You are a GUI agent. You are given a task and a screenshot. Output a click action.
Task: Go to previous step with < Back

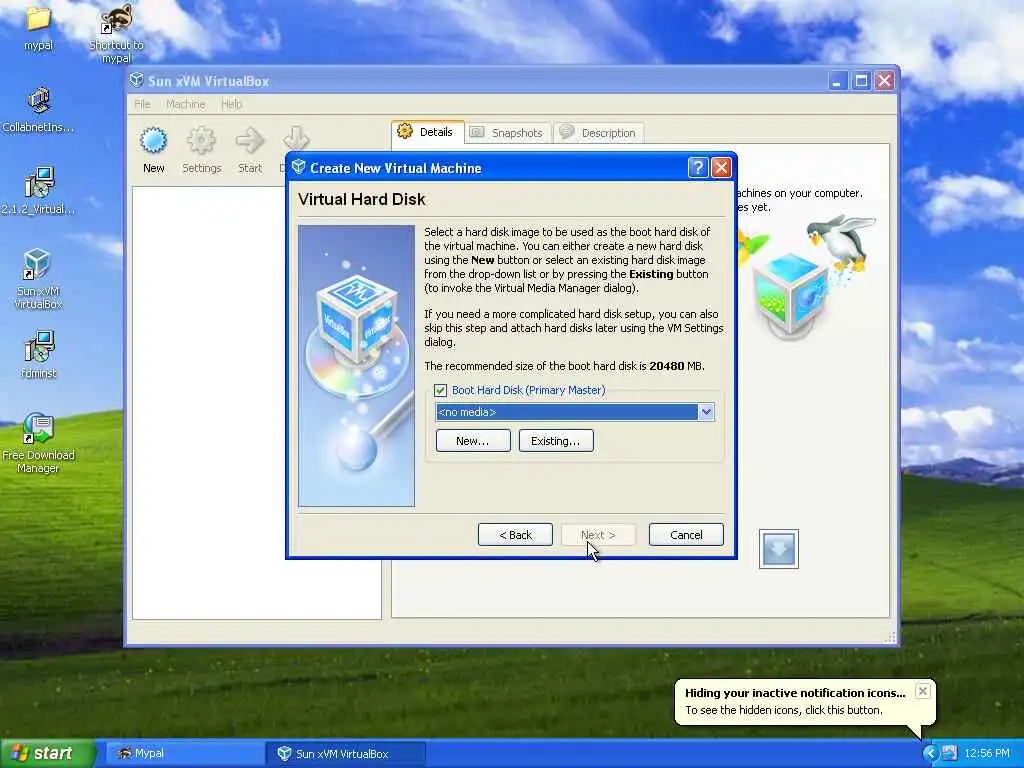pyautogui.click(x=515, y=535)
